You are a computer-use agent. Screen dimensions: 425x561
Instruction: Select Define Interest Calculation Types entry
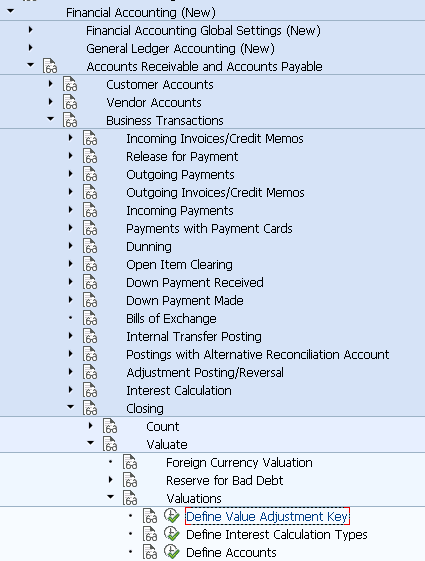277,535
